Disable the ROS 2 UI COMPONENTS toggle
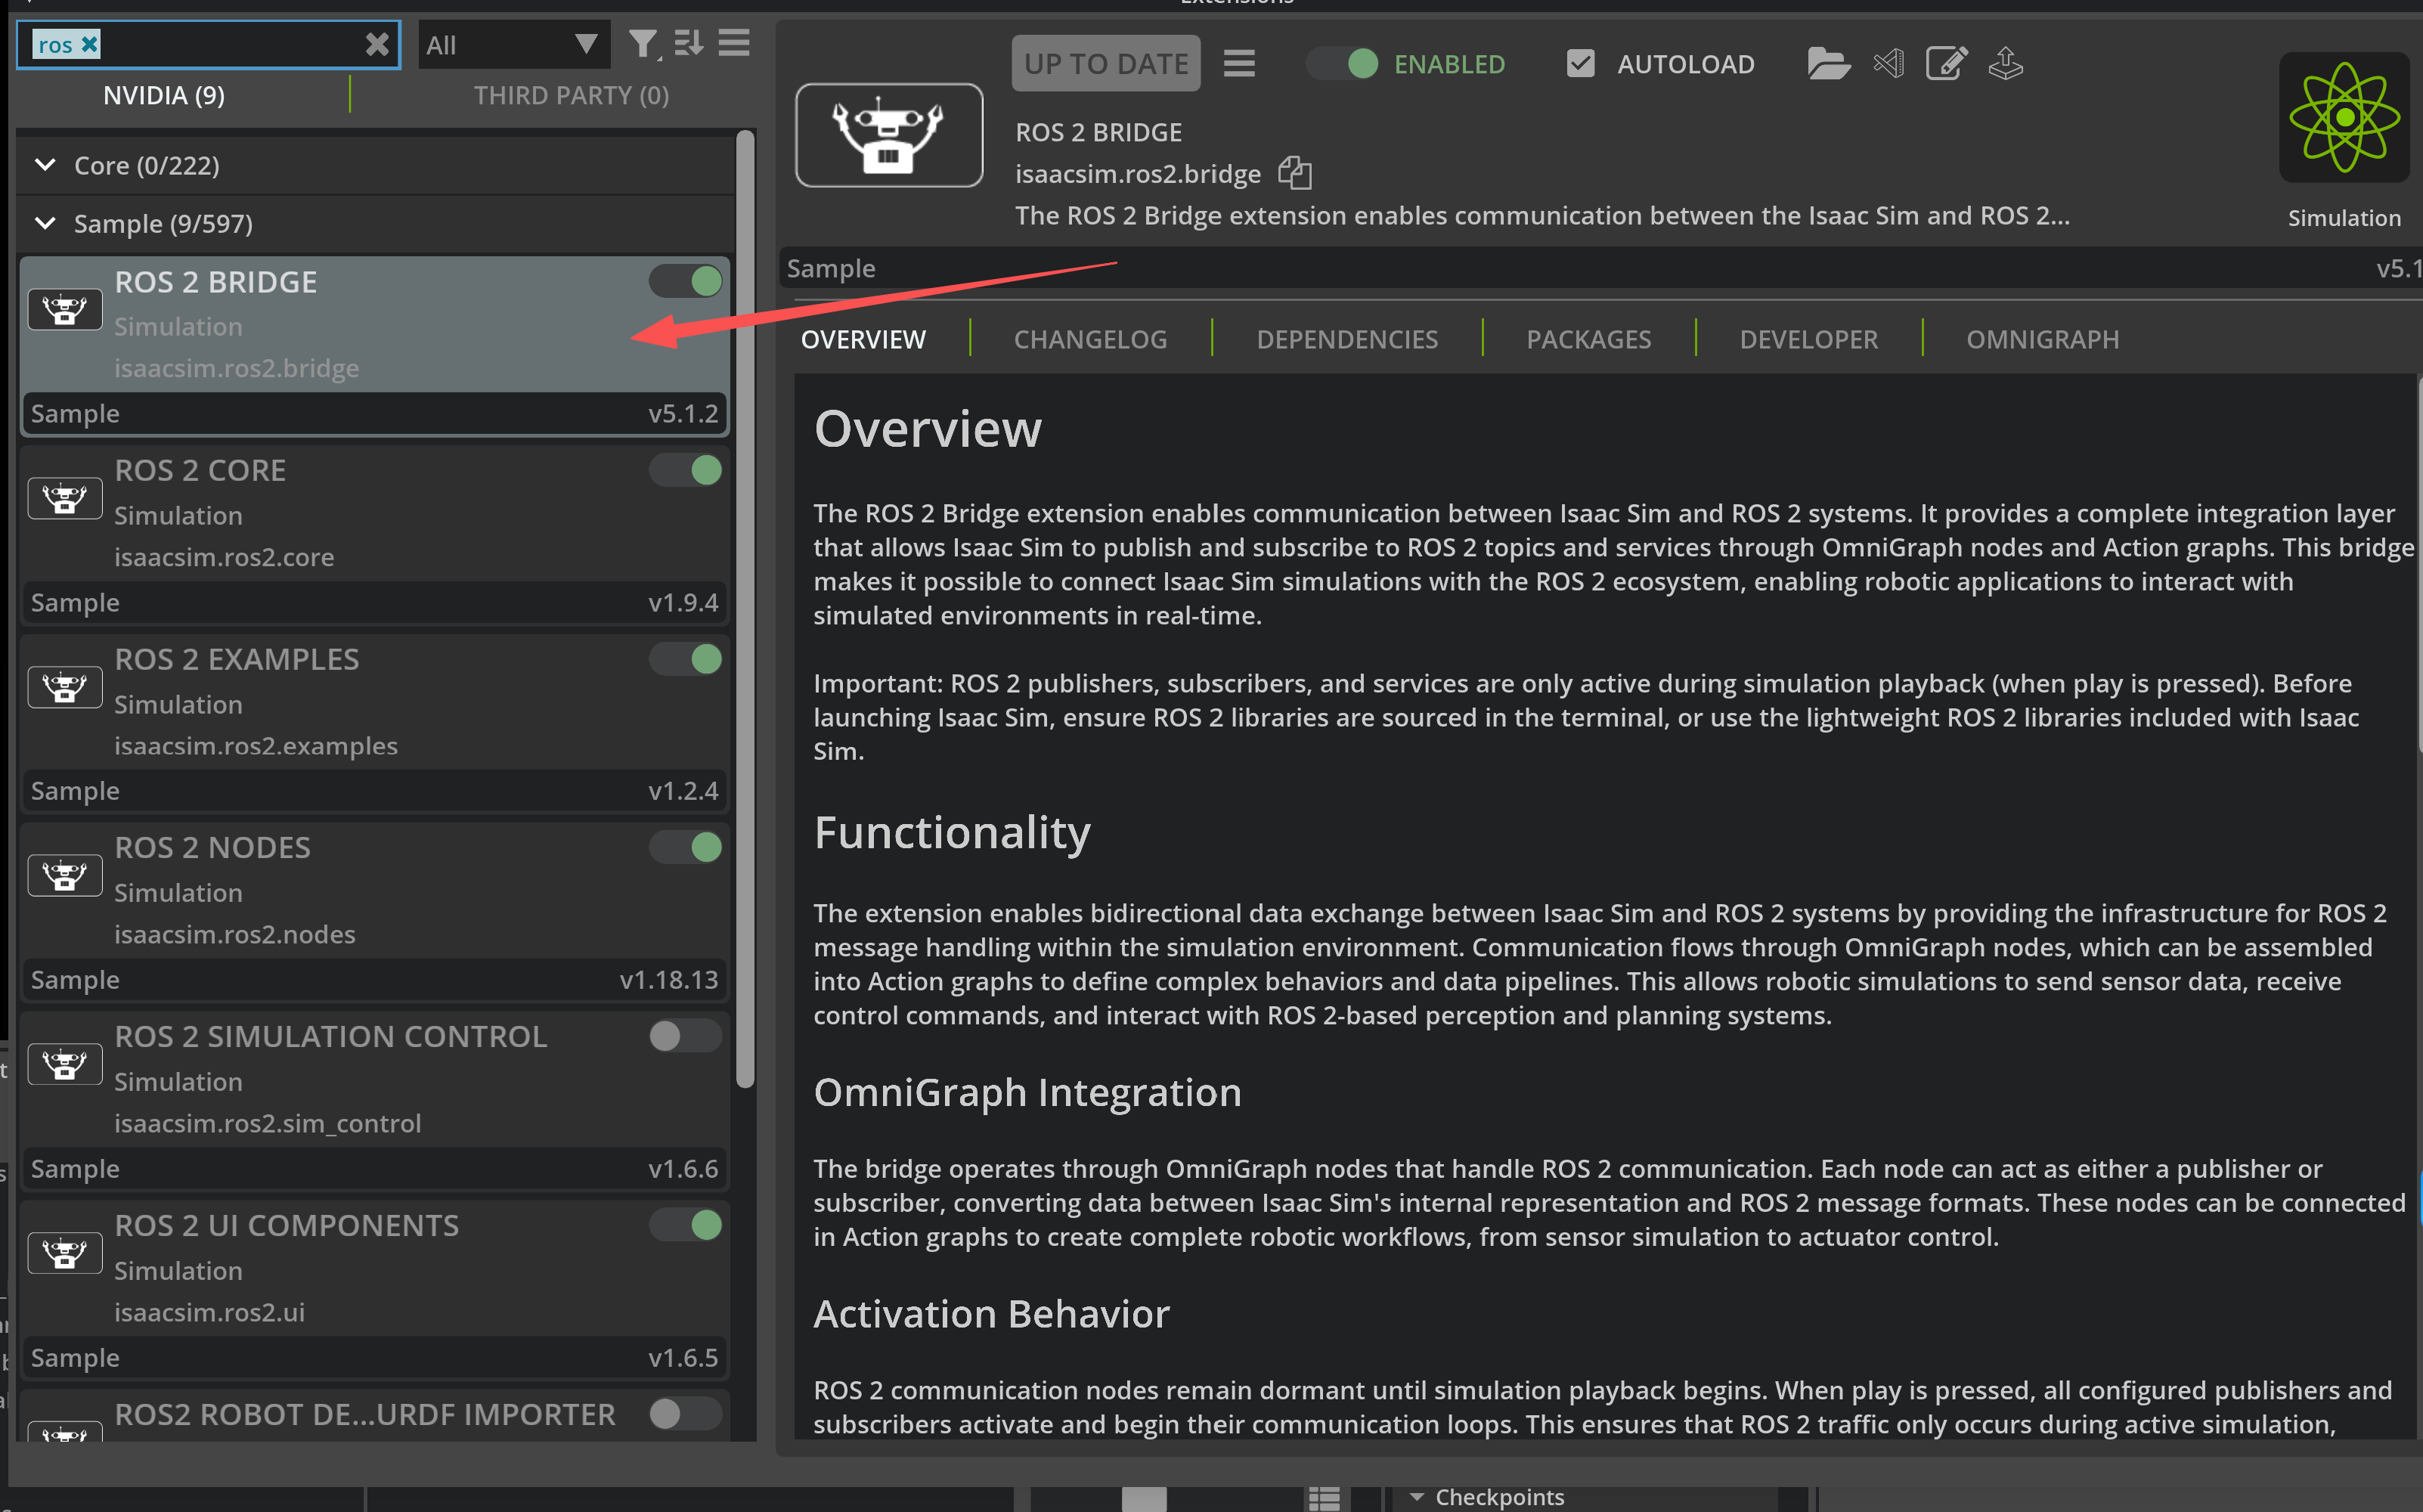The width and height of the screenshot is (2423, 1512). [x=686, y=1225]
